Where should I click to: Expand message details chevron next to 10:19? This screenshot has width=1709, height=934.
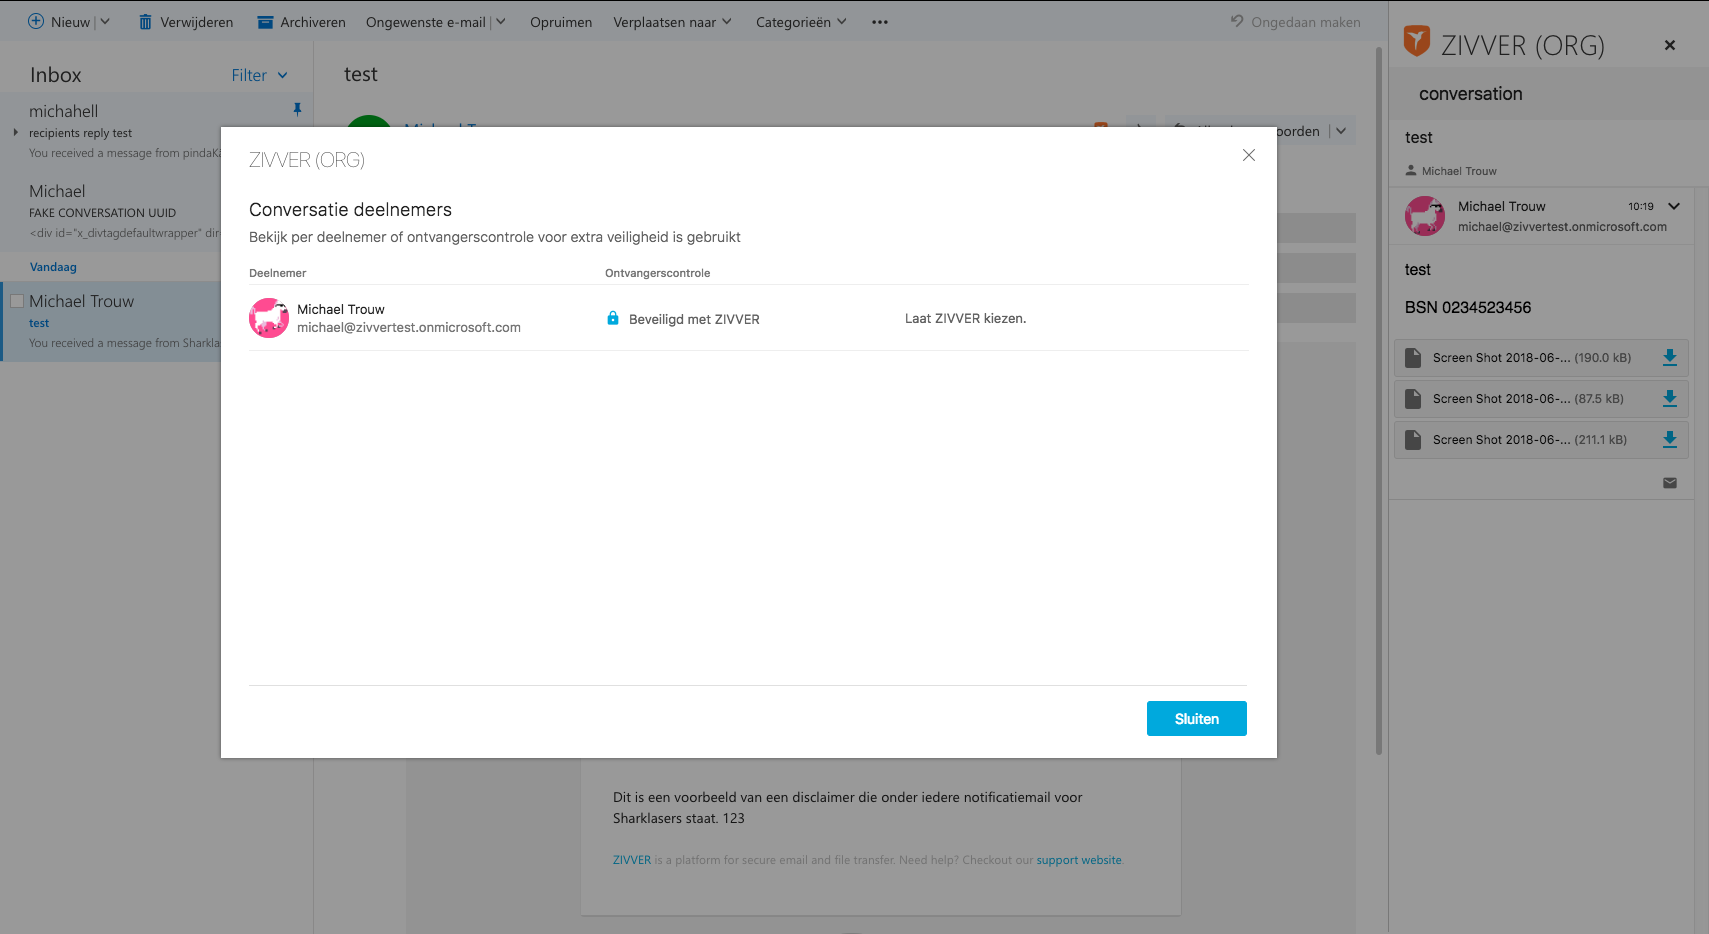pos(1674,206)
